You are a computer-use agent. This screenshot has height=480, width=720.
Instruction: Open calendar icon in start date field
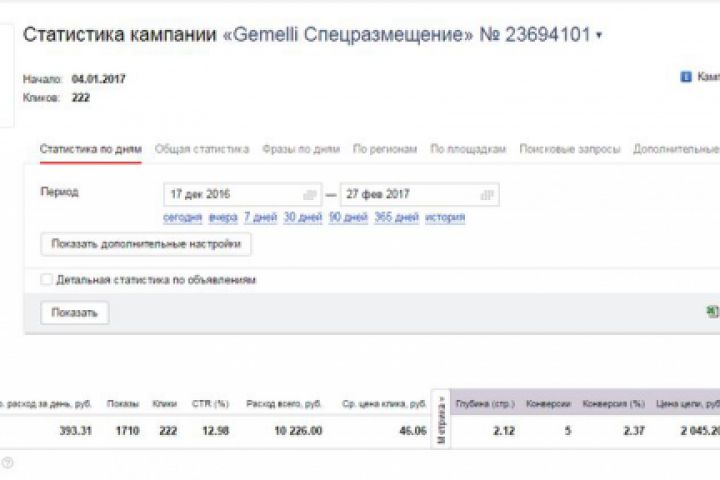pos(310,195)
